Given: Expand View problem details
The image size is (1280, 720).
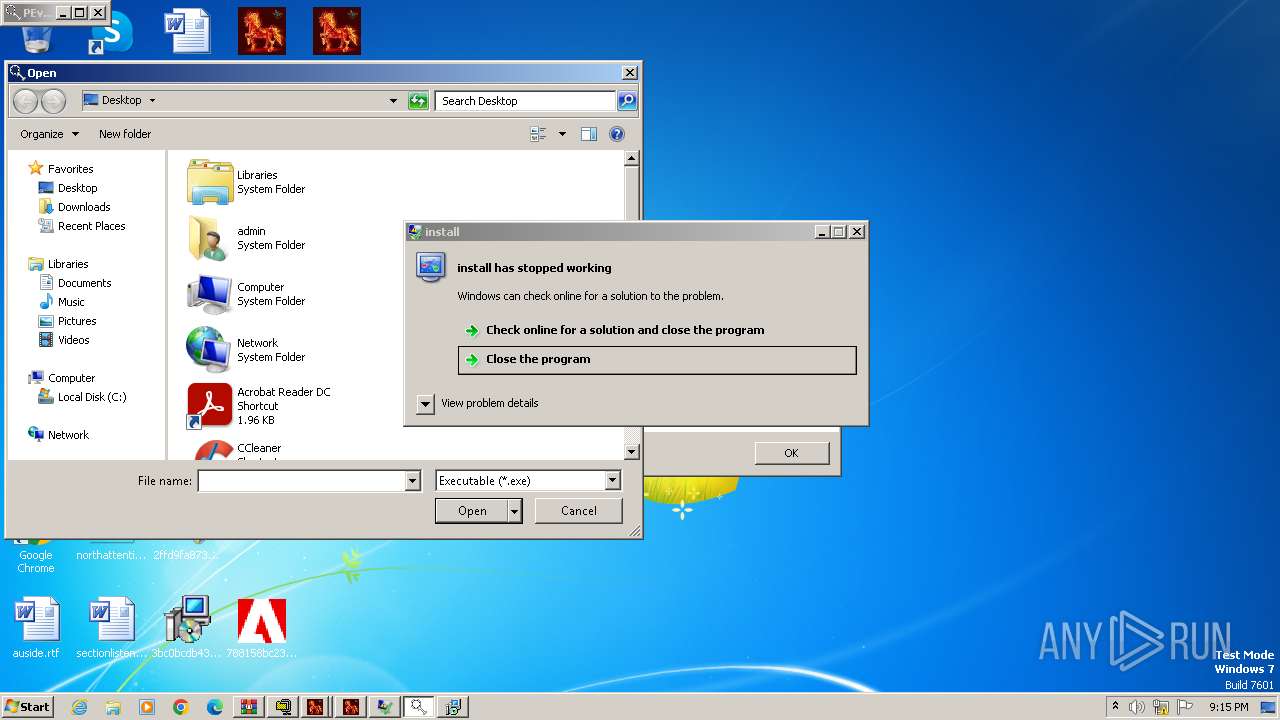Looking at the screenshot, I should (425, 403).
